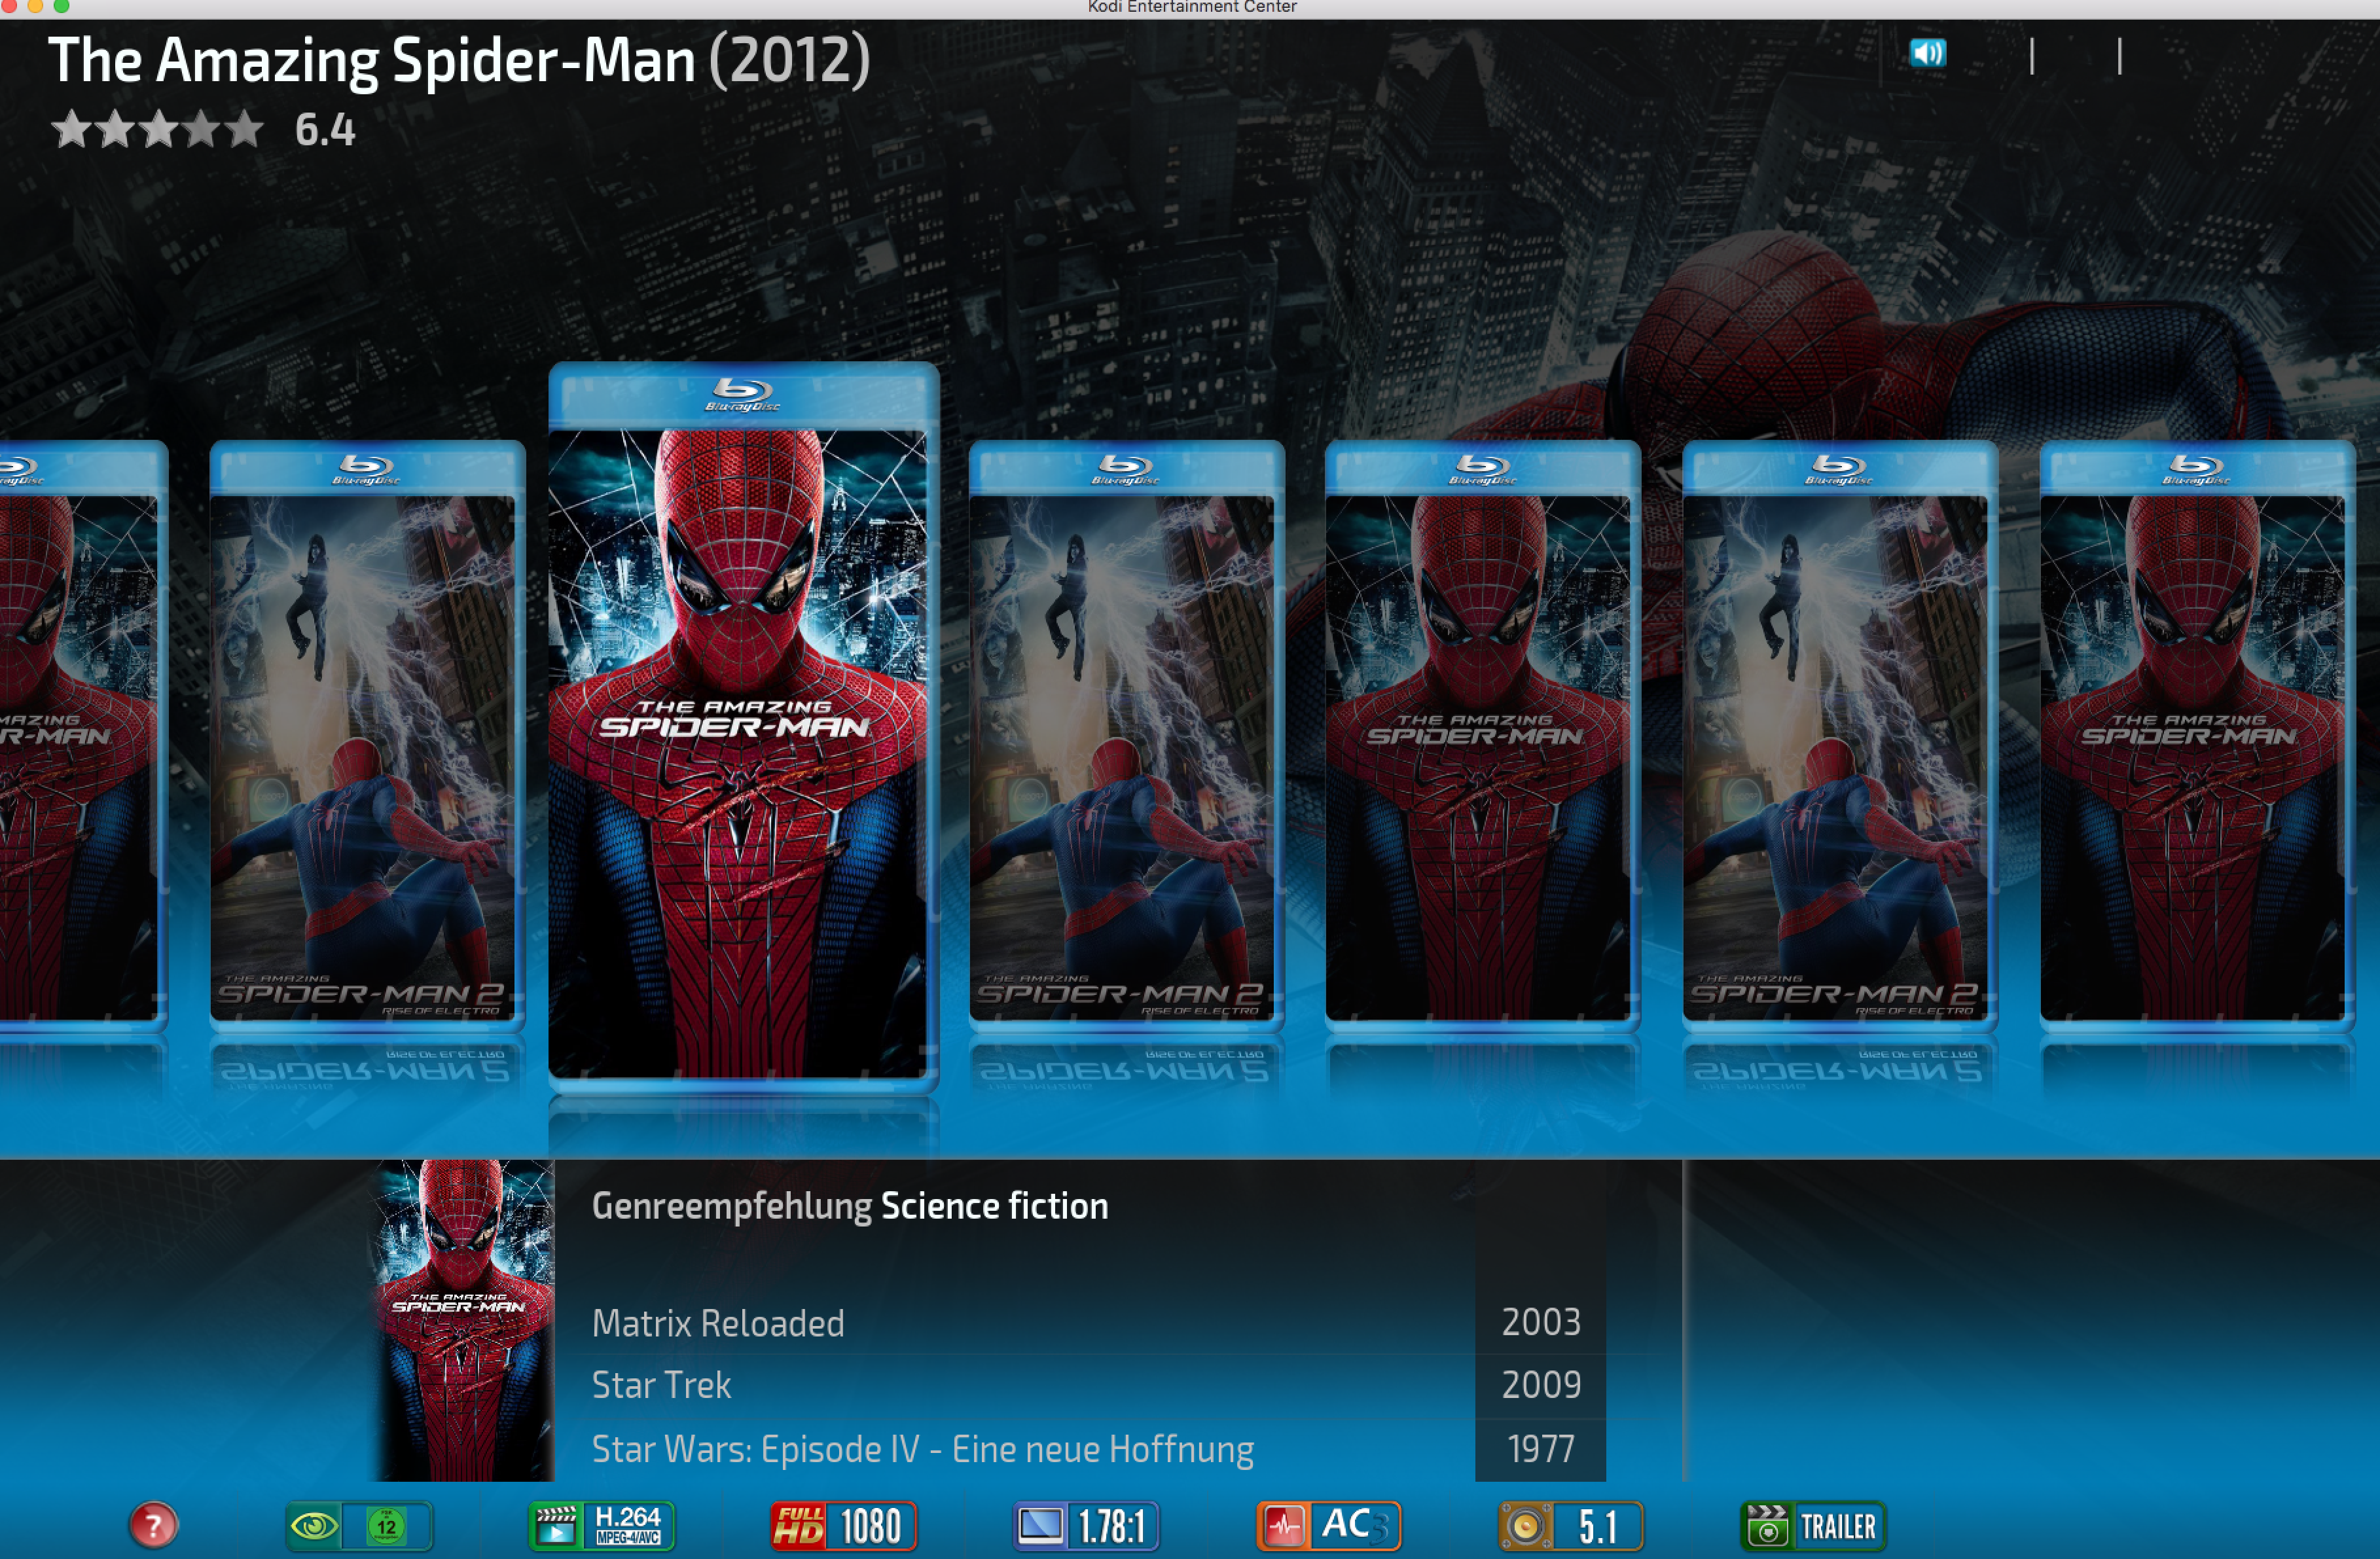Click the Full HD 1080 resolution flag

843,1526
